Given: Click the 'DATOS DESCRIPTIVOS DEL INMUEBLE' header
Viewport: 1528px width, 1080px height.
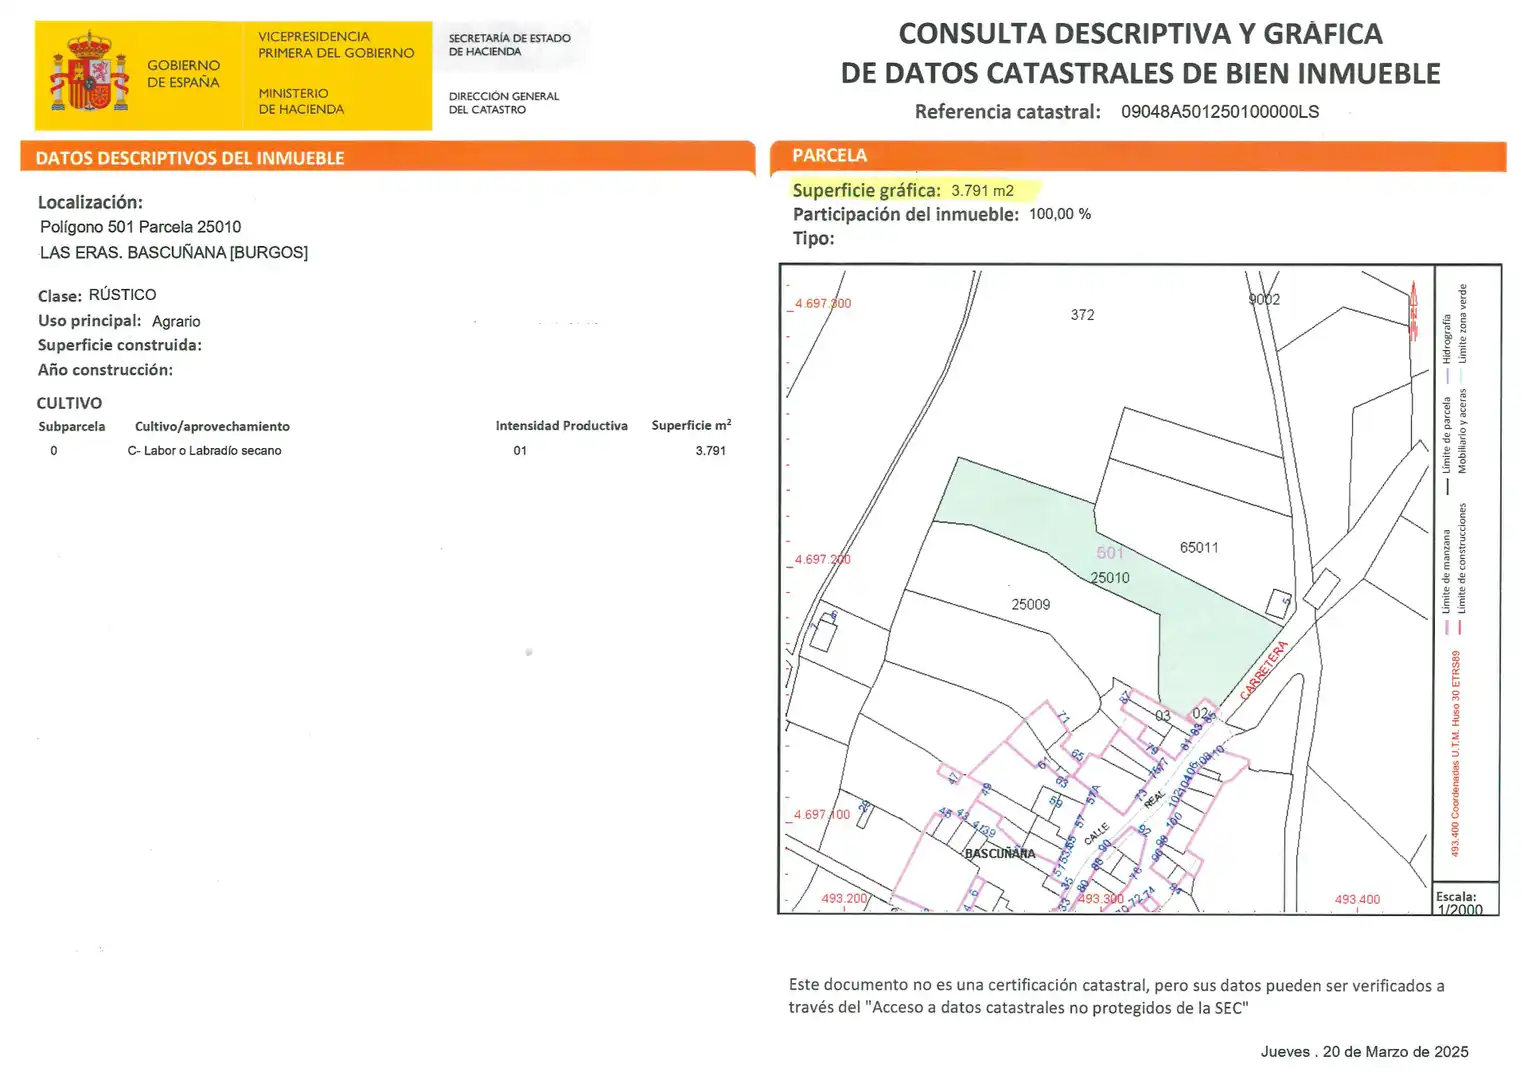Looking at the screenshot, I should tap(190, 158).
